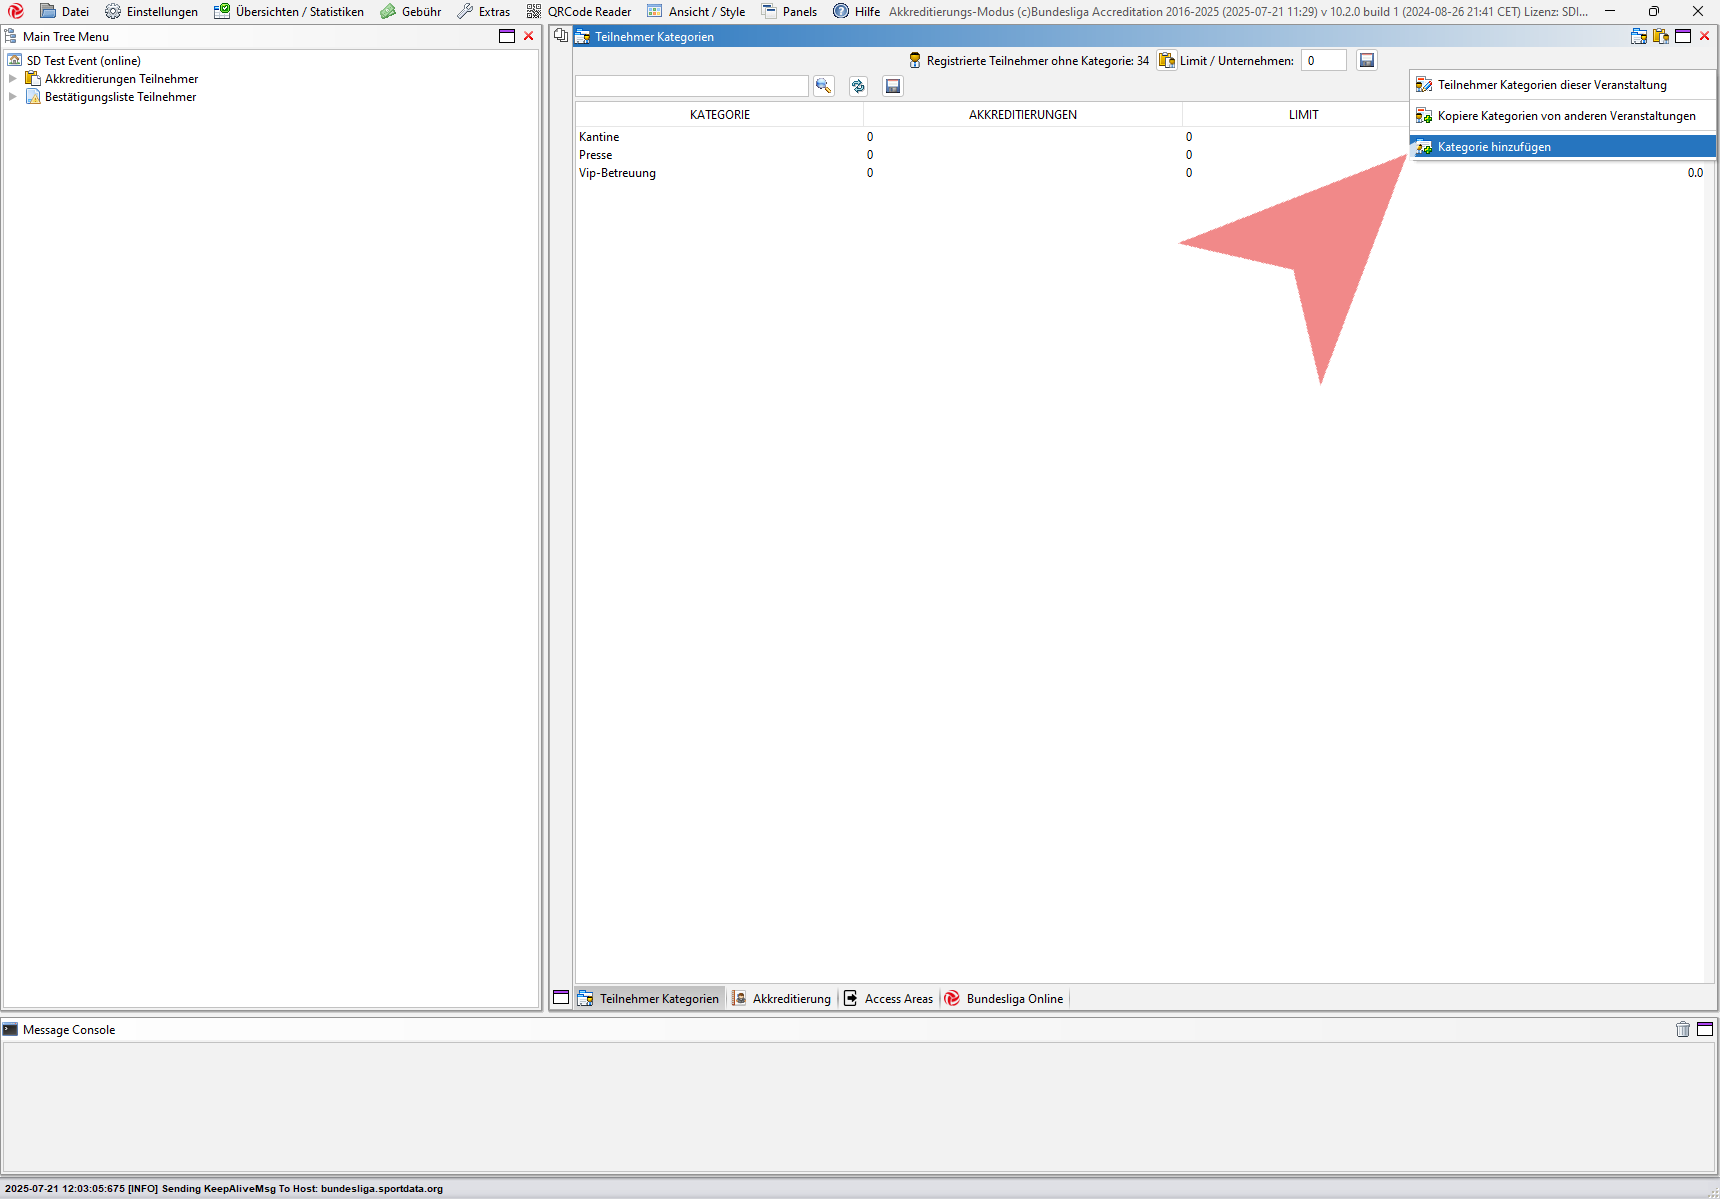Switch to Teilnehmer Kategorien bottom tab

[648, 999]
